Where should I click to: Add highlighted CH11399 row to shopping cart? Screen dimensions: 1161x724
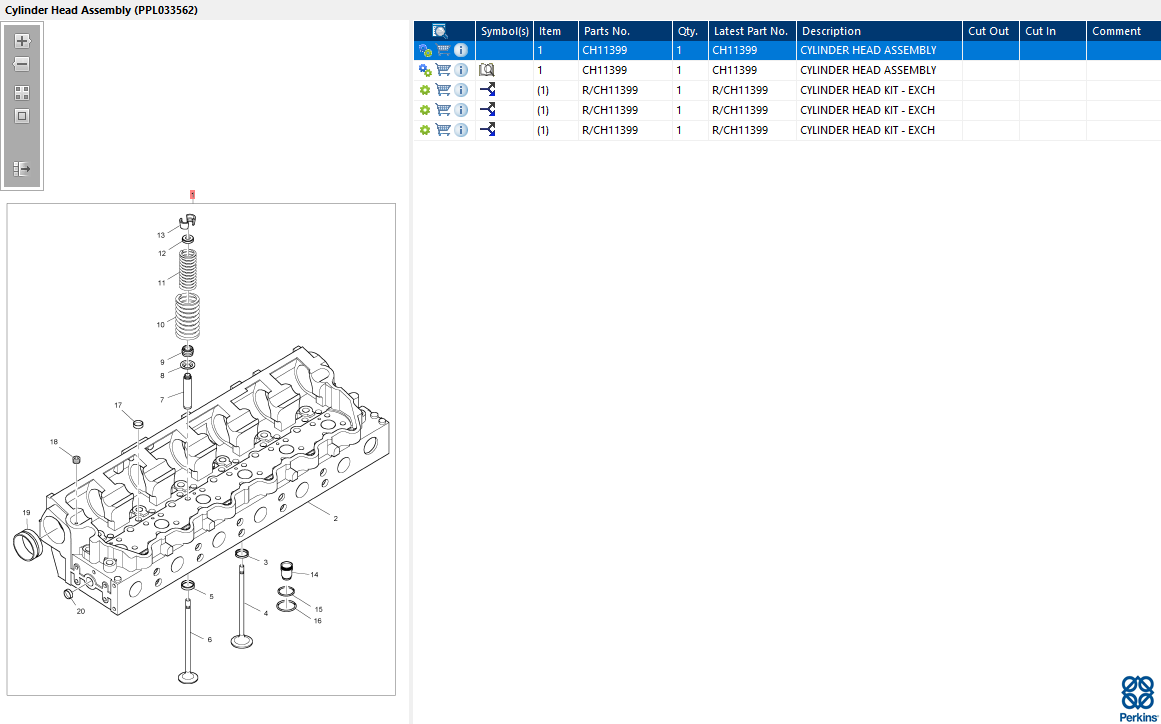pos(443,50)
